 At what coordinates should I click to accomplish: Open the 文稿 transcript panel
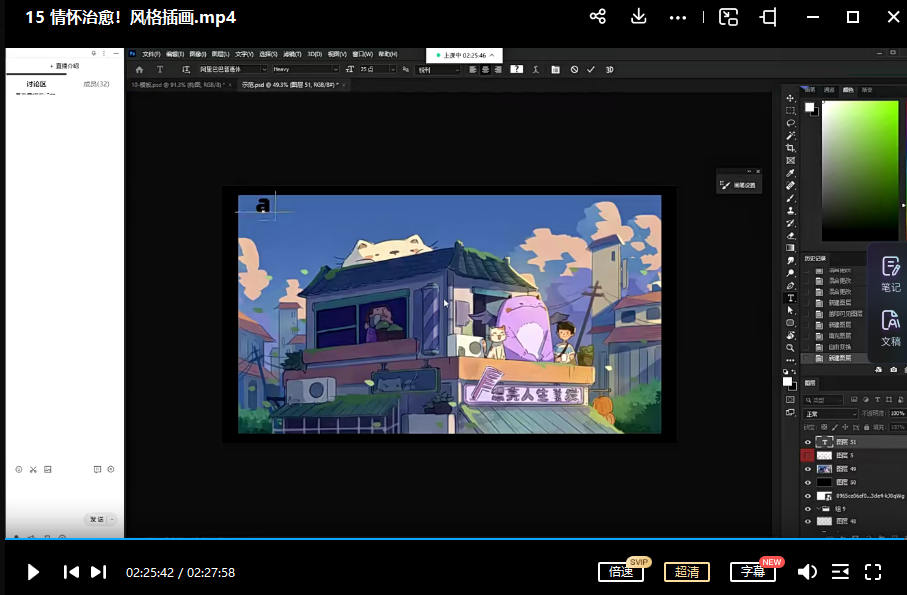point(890,327)
